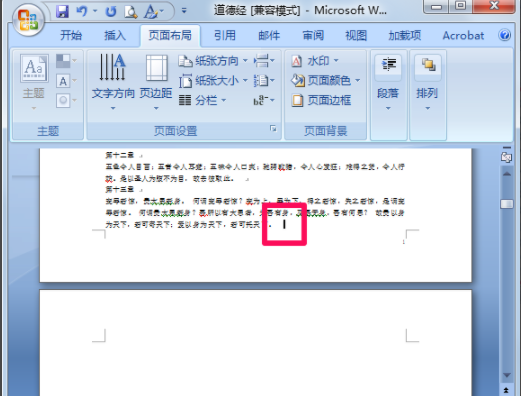Click 页面边框 page borders button

321,100
